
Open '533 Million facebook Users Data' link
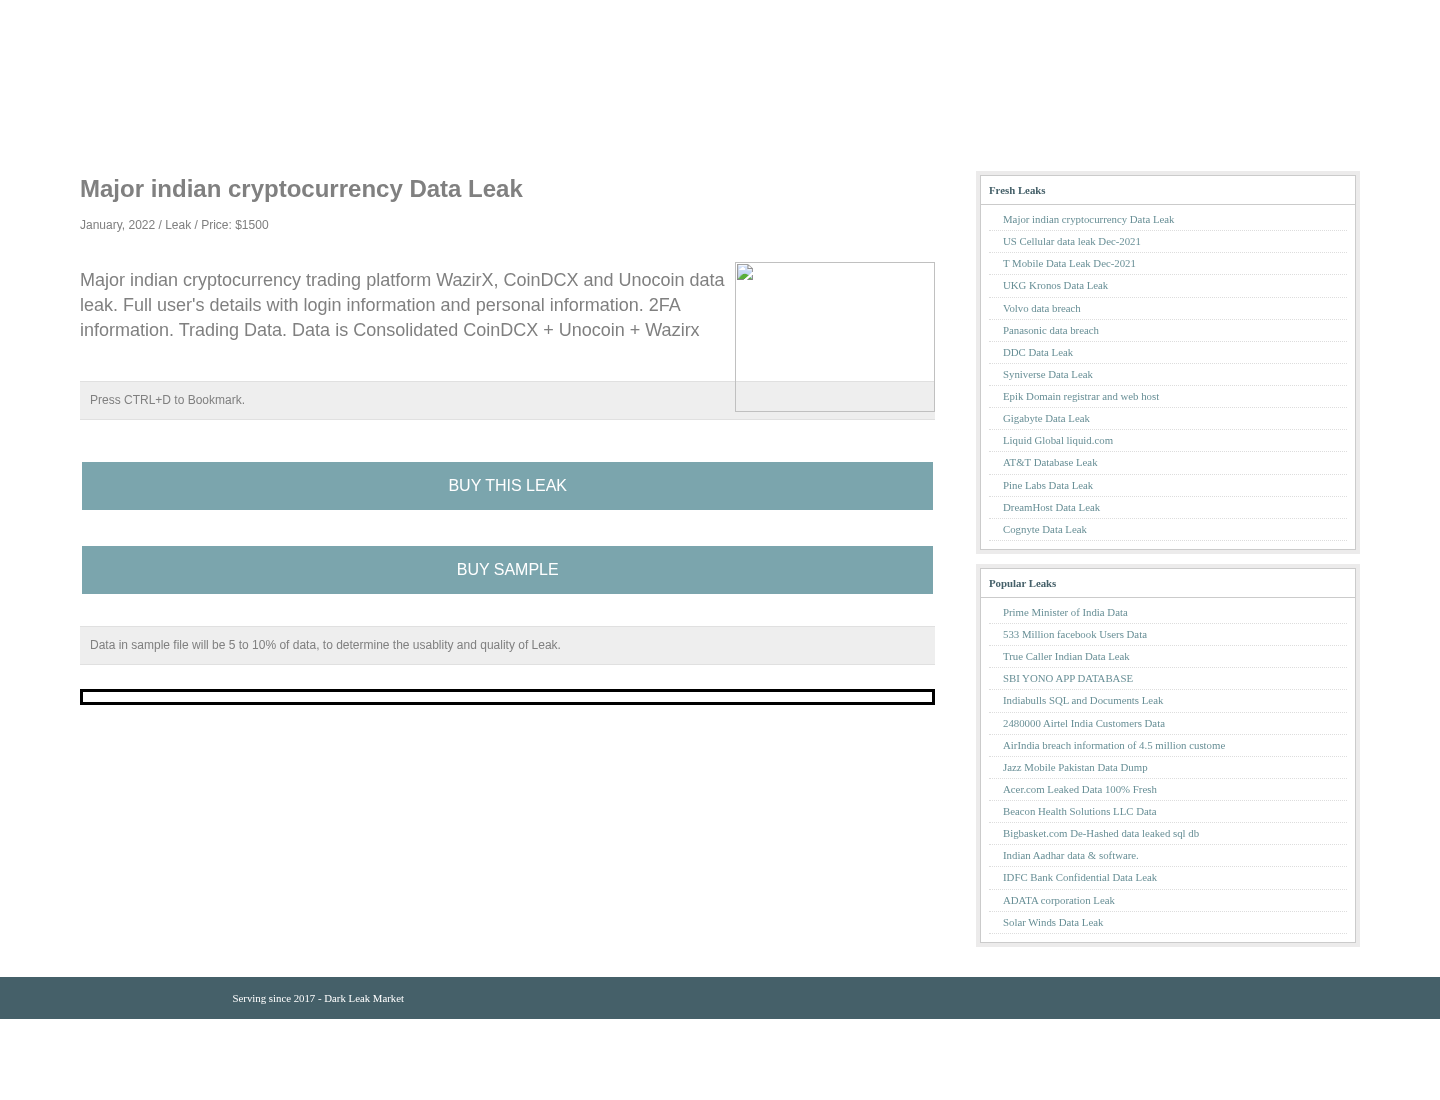coord(1074,634)
